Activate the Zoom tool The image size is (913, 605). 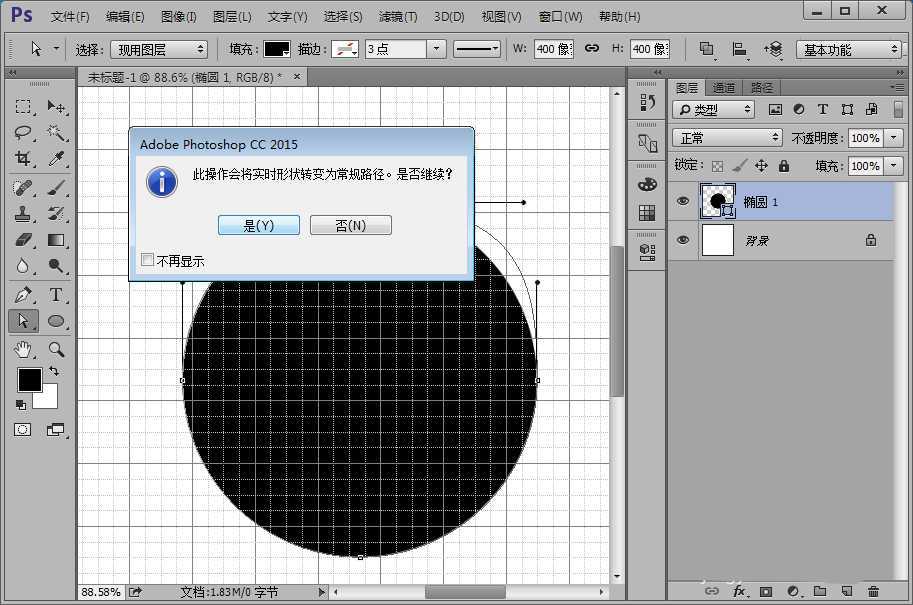coord(56,349)
